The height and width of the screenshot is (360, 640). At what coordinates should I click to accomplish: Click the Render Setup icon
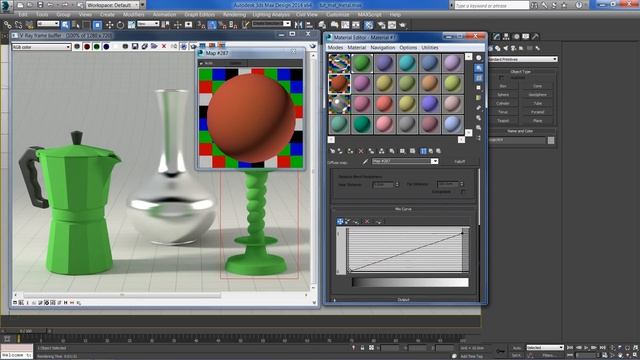381,24
